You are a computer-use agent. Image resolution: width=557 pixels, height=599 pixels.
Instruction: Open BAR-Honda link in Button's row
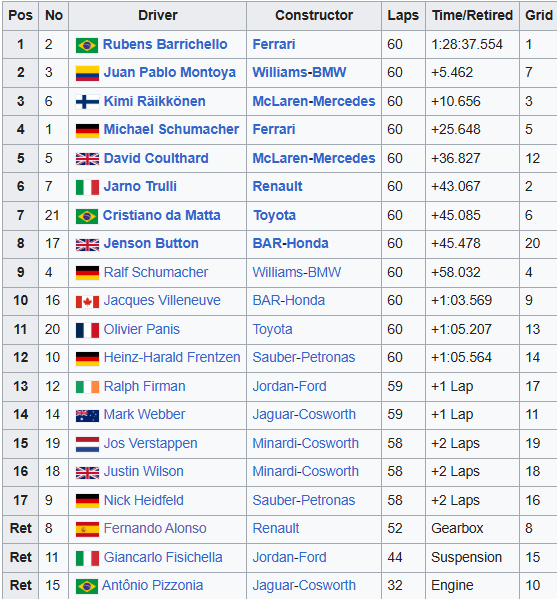pyautogui.click(x=291, y=243)
